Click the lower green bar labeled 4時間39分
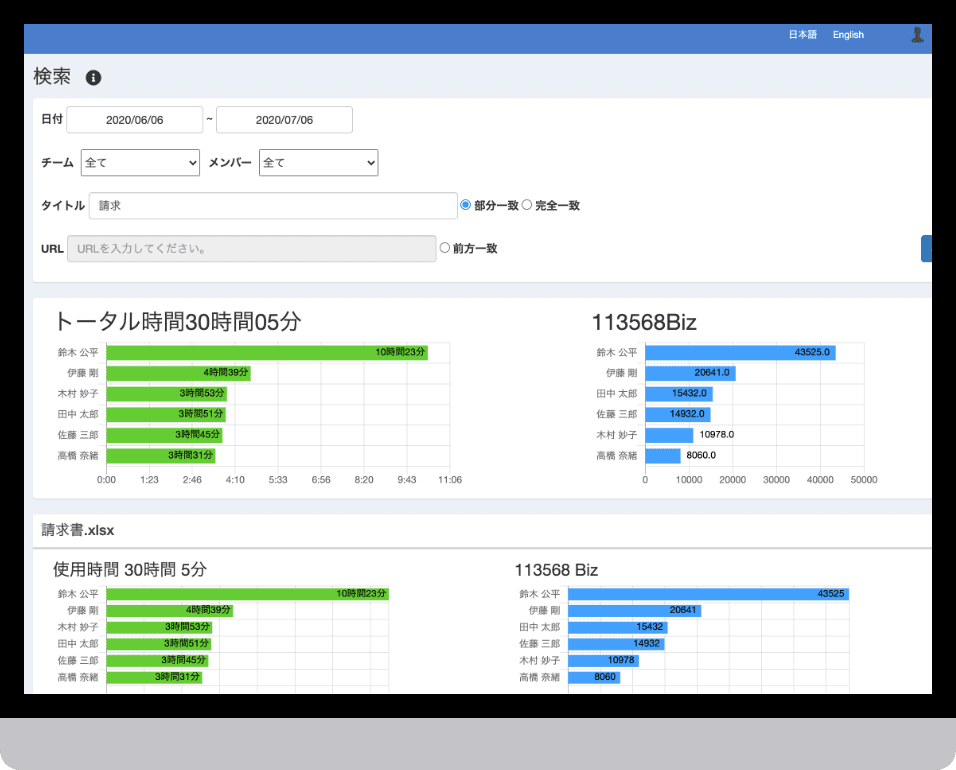 point(169,610)
